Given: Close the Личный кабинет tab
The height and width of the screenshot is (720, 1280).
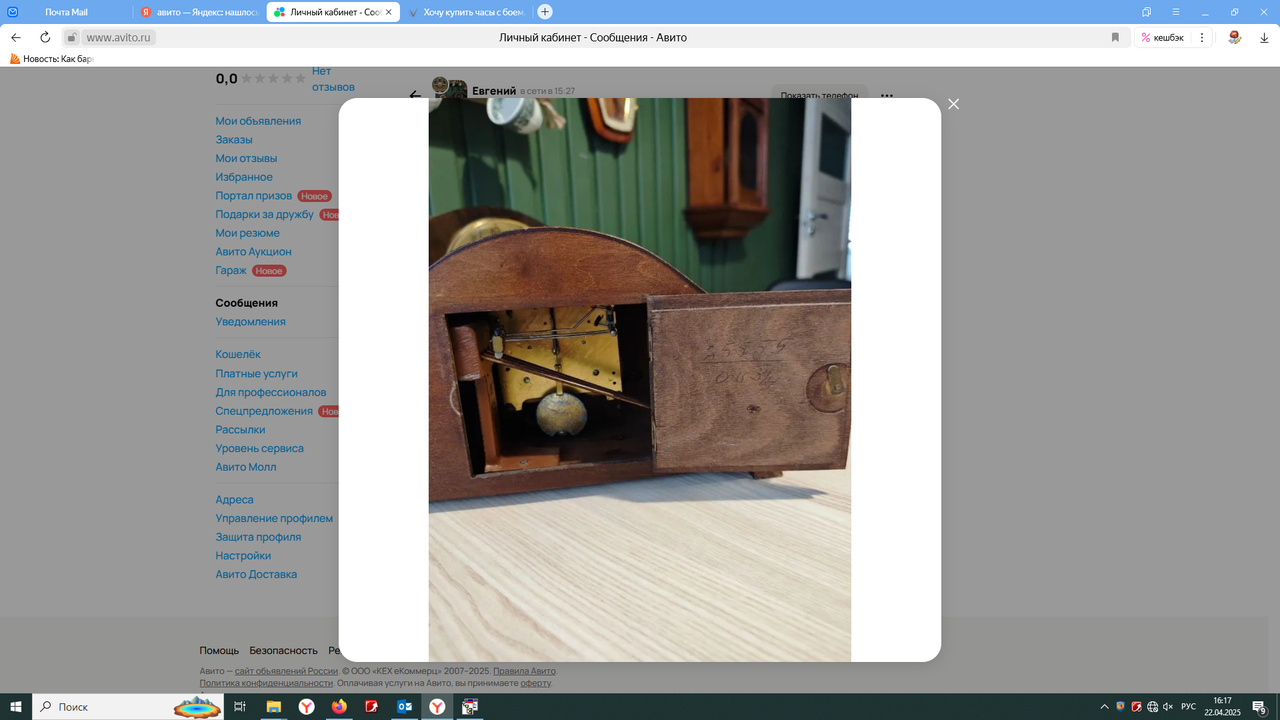Looking at the screenshot, I should pos(388,12).
